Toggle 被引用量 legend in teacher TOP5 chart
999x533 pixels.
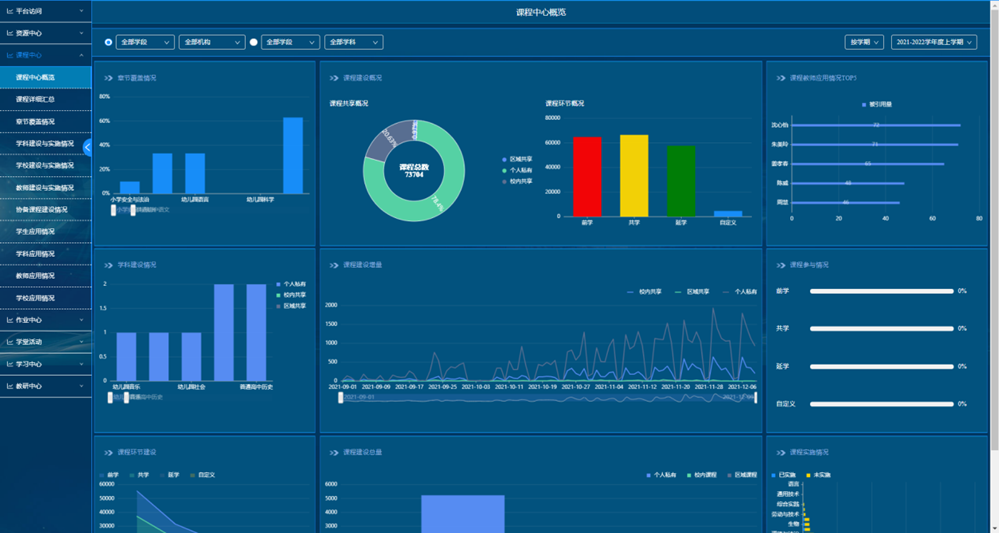[x=877, y=104]
